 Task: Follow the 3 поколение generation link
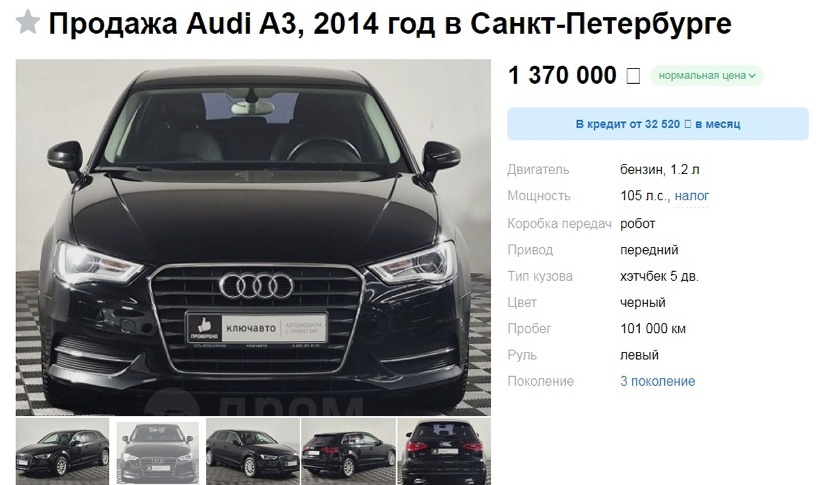pos(658,381)
